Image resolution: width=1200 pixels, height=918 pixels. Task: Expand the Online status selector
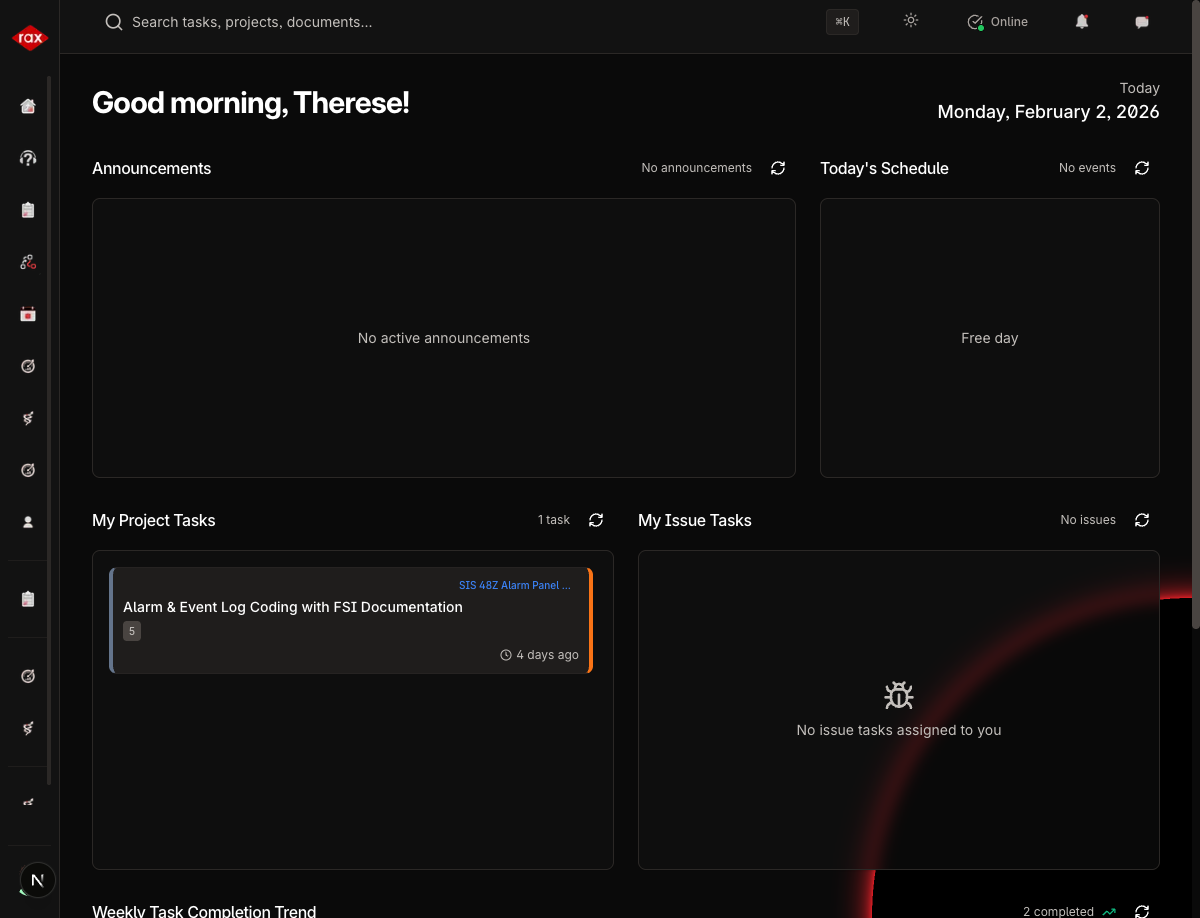pos(998,22)
